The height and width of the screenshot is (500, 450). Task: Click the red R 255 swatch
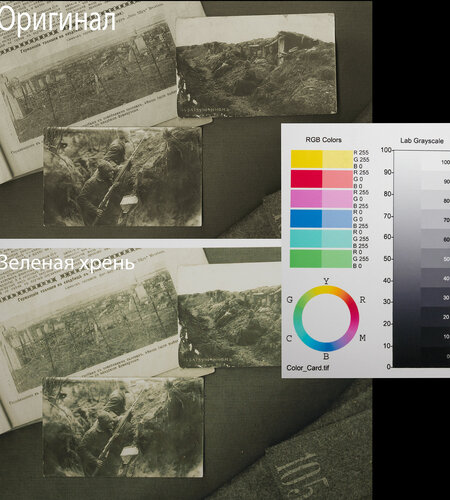pos(322,179)
